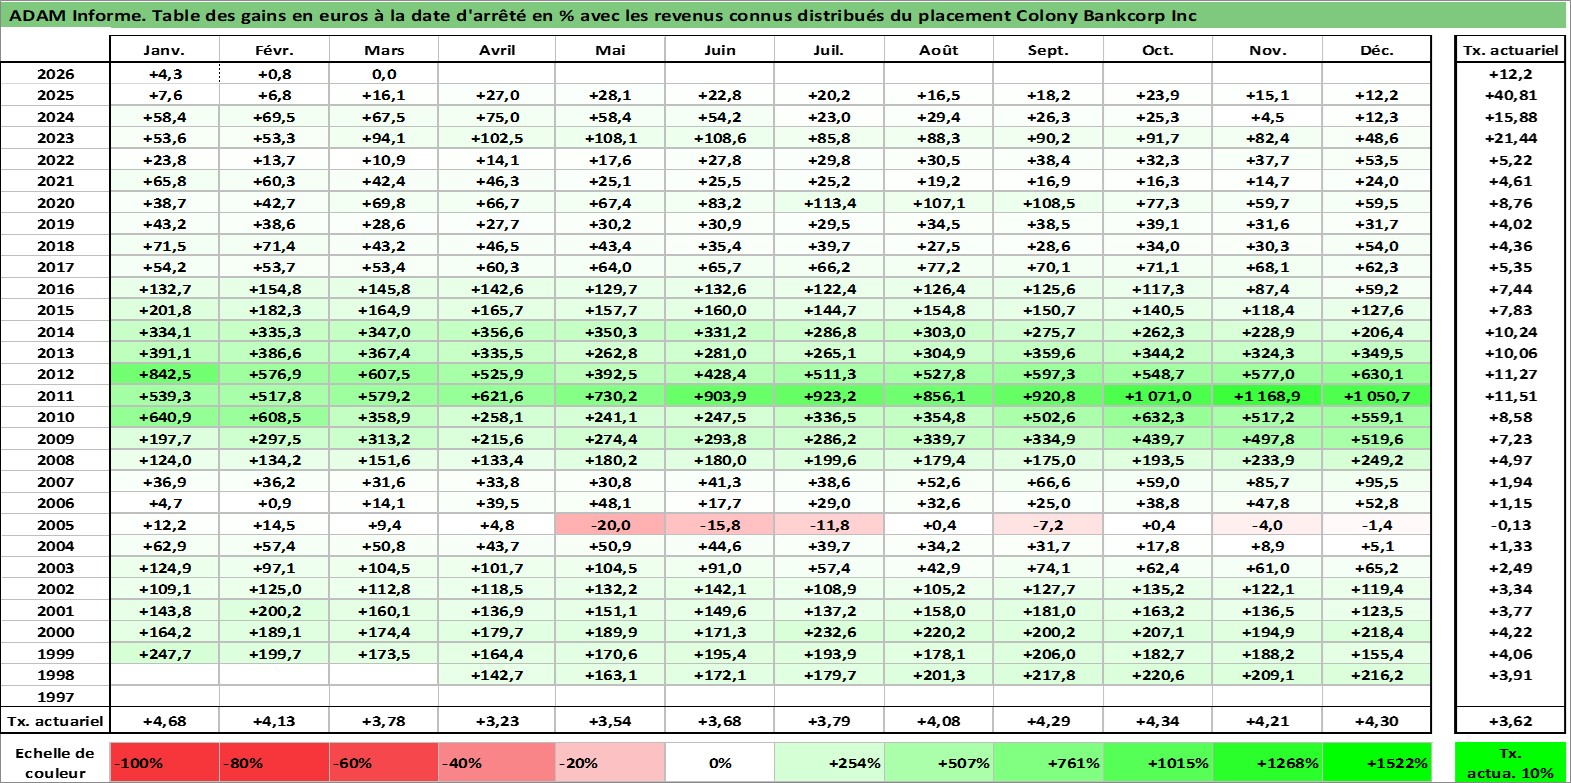The width and height of the screenshot is (1571, 783).
Task: Click the +254% legend swatch
Action: coord(829,762)
